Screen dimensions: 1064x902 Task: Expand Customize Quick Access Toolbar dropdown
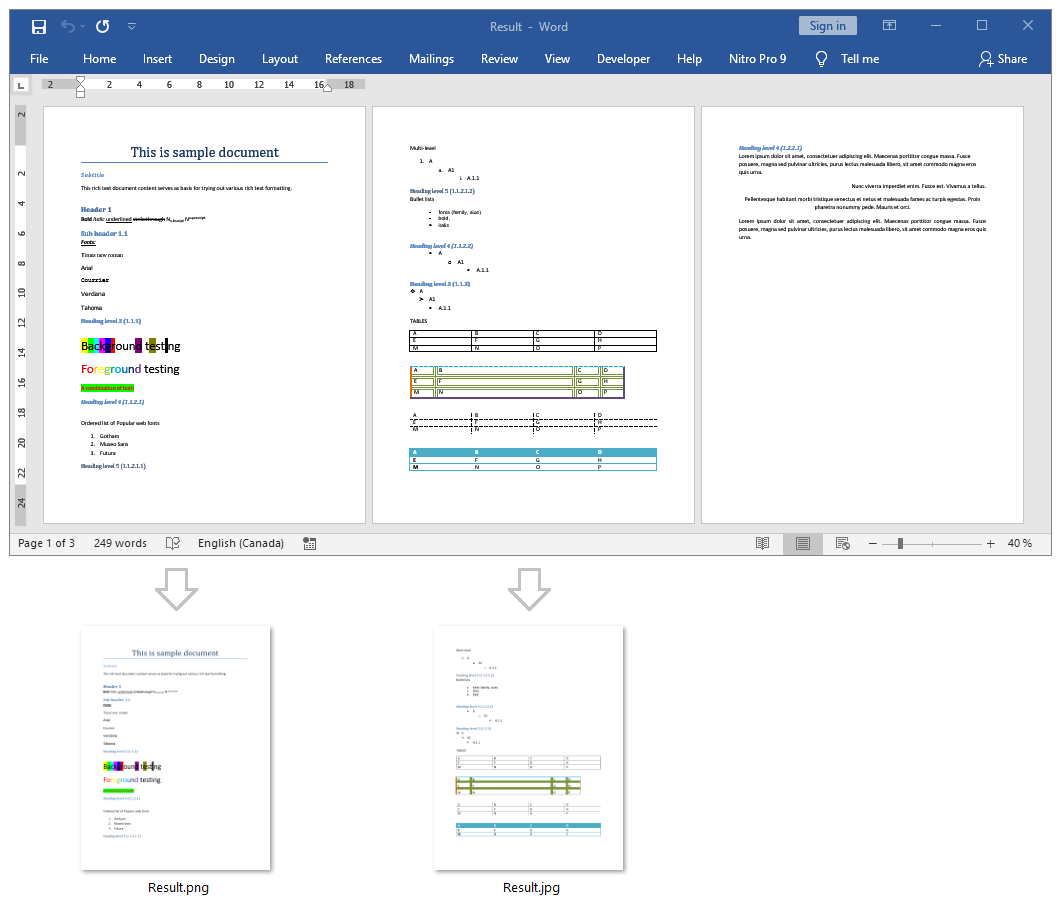point(132,27)
